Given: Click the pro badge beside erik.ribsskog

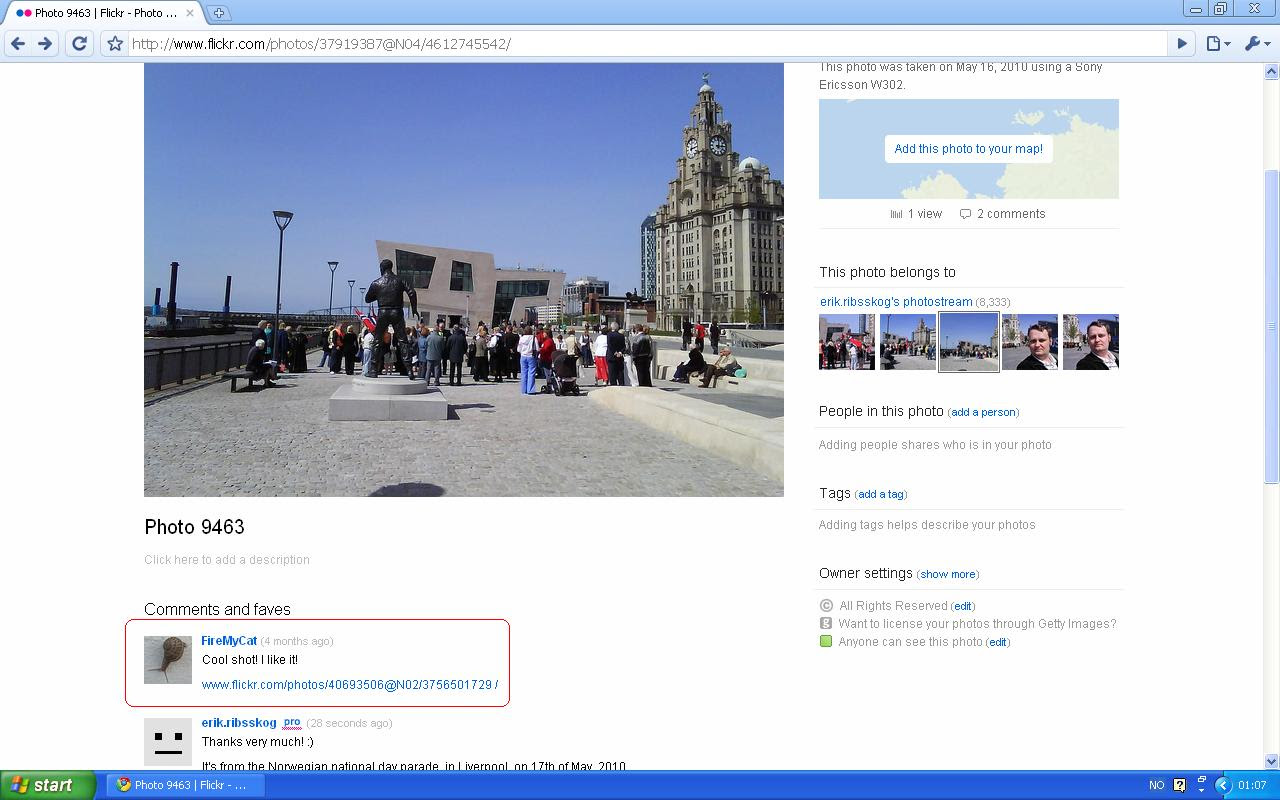Looking at the screenshot, I should [292, 722].
